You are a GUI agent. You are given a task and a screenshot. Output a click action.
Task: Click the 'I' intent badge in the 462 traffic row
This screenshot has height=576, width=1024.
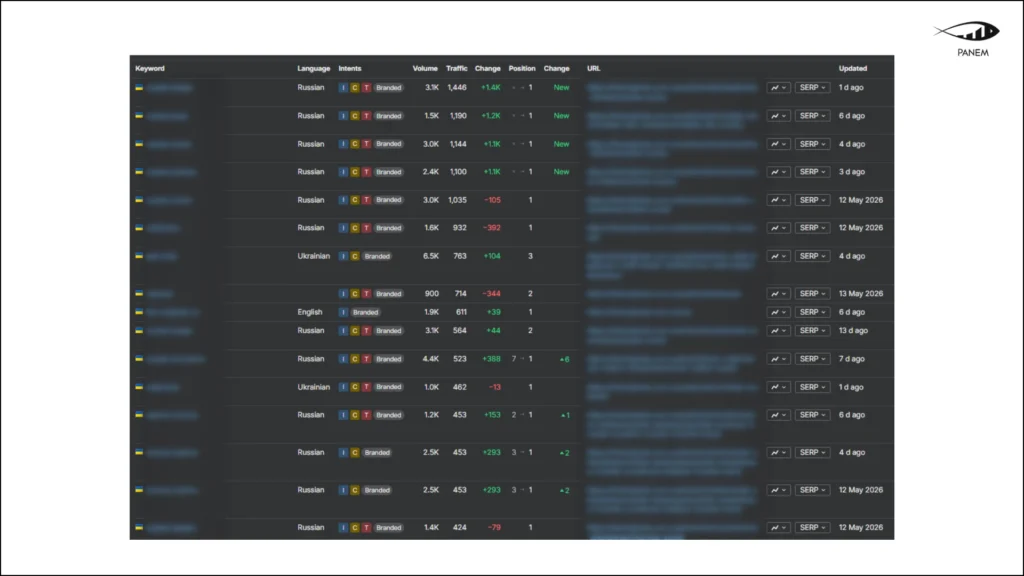(343, 387)
